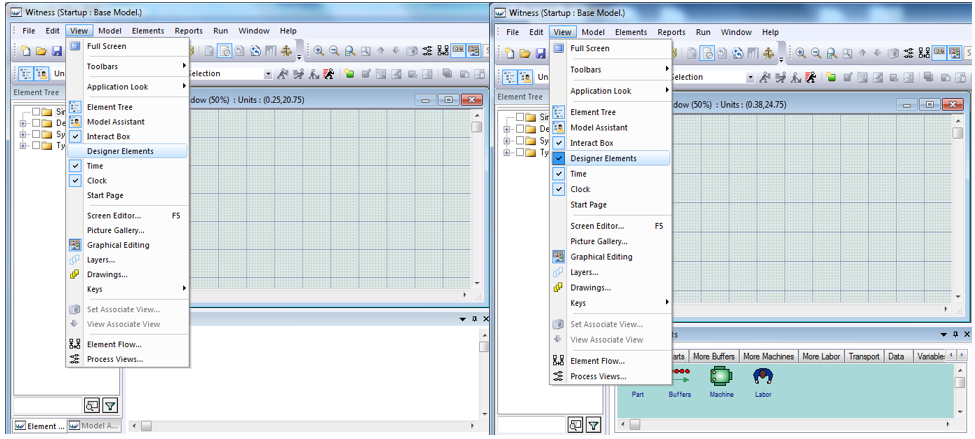Viewport: 975px width, 439px height.
Task: Click the Buffers element icon in the designer panel
Action: coord(679,377)
